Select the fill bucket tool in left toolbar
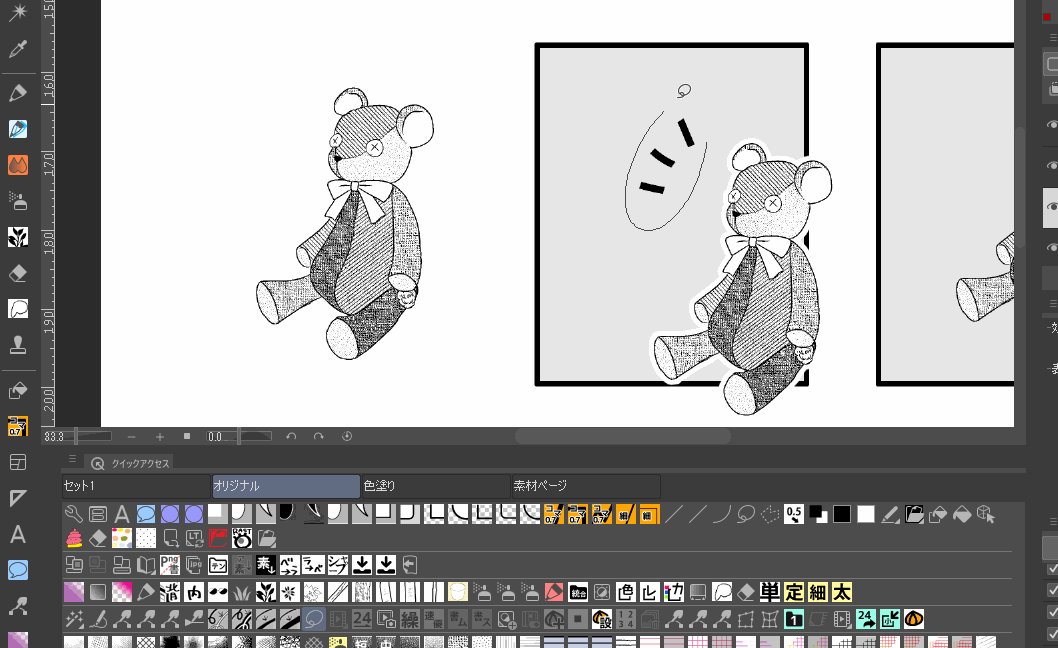 click(18, 390)
